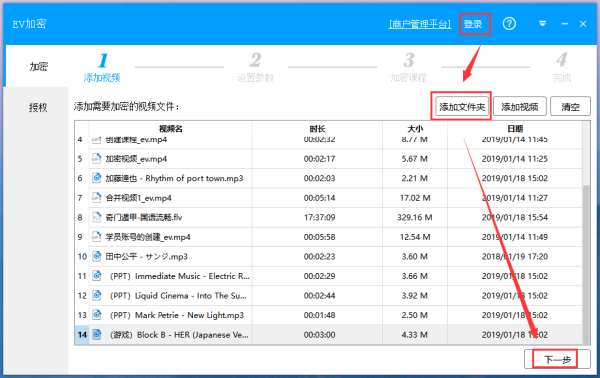Open the title bar dropdown menu arrow

[x=542, y=24]
